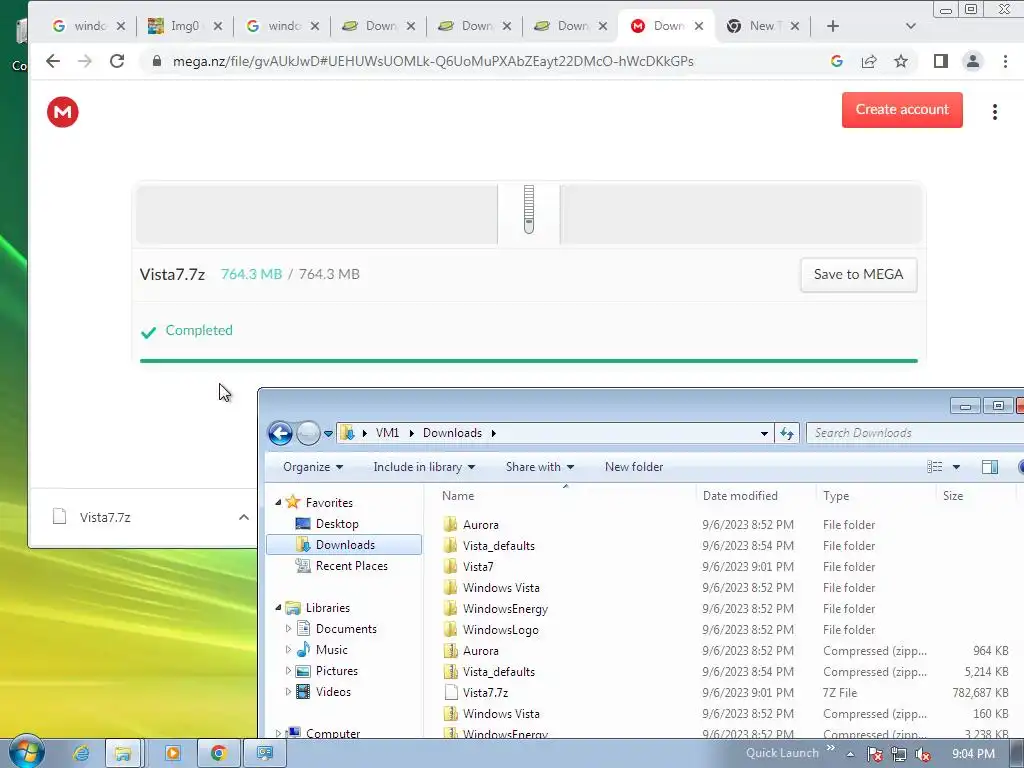
Task: Click Action Center flag tray icon
Action: tap(874, 754)
